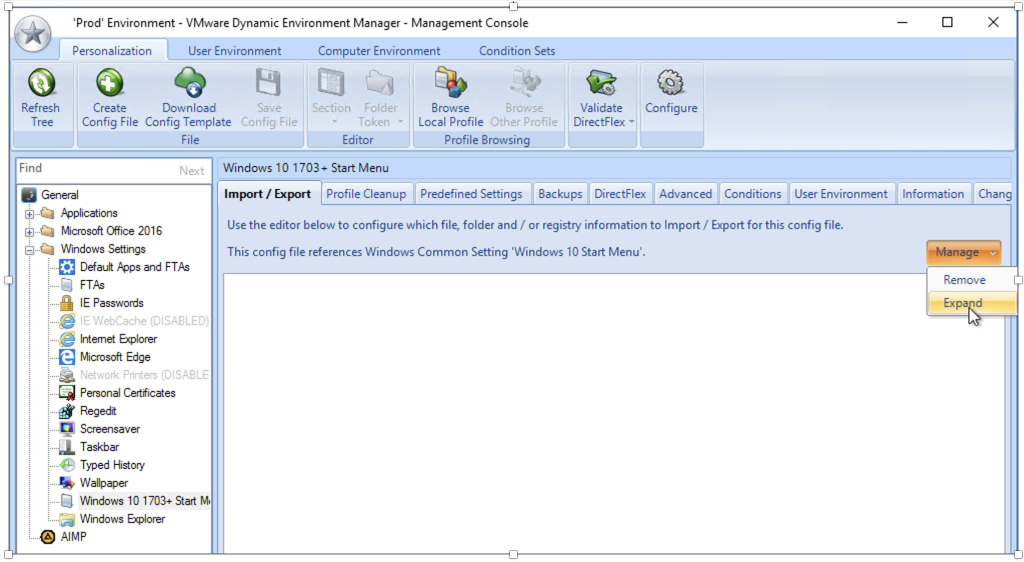Open the Configure gear icon
The width and height of the screenshot is (1024, 562).
point(671,83)
